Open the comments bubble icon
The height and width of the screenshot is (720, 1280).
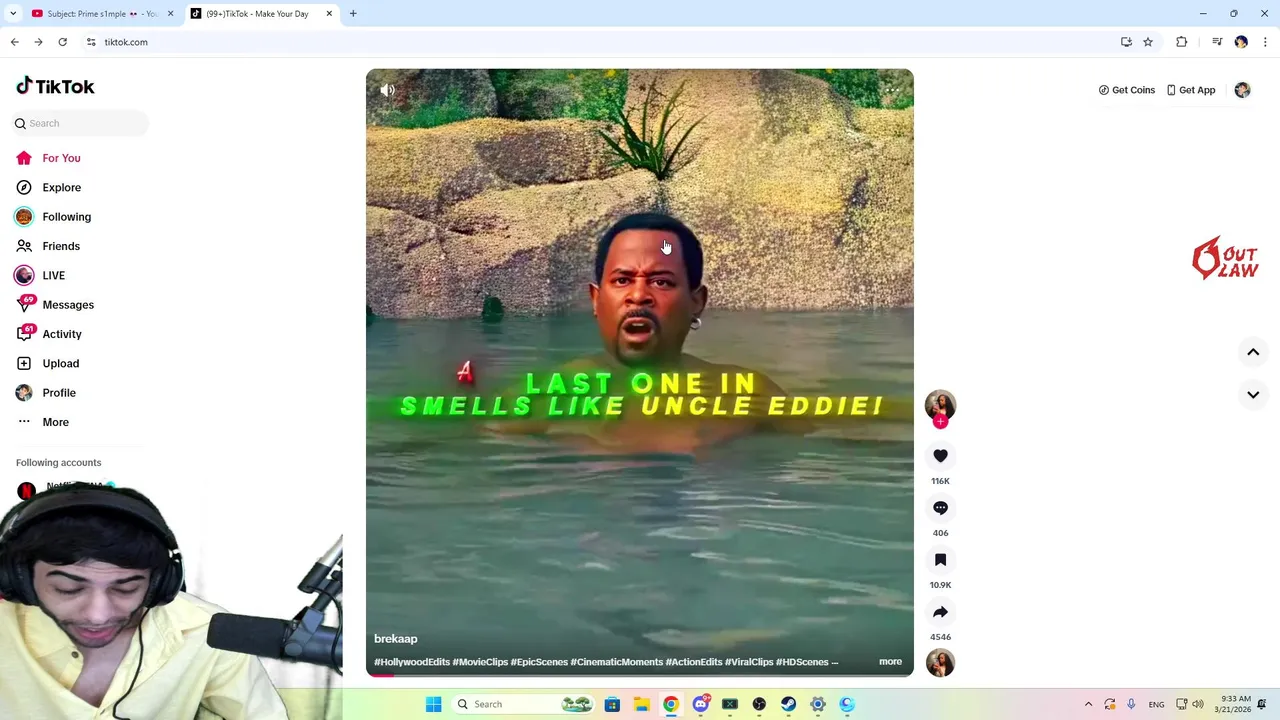click(940, 508)
